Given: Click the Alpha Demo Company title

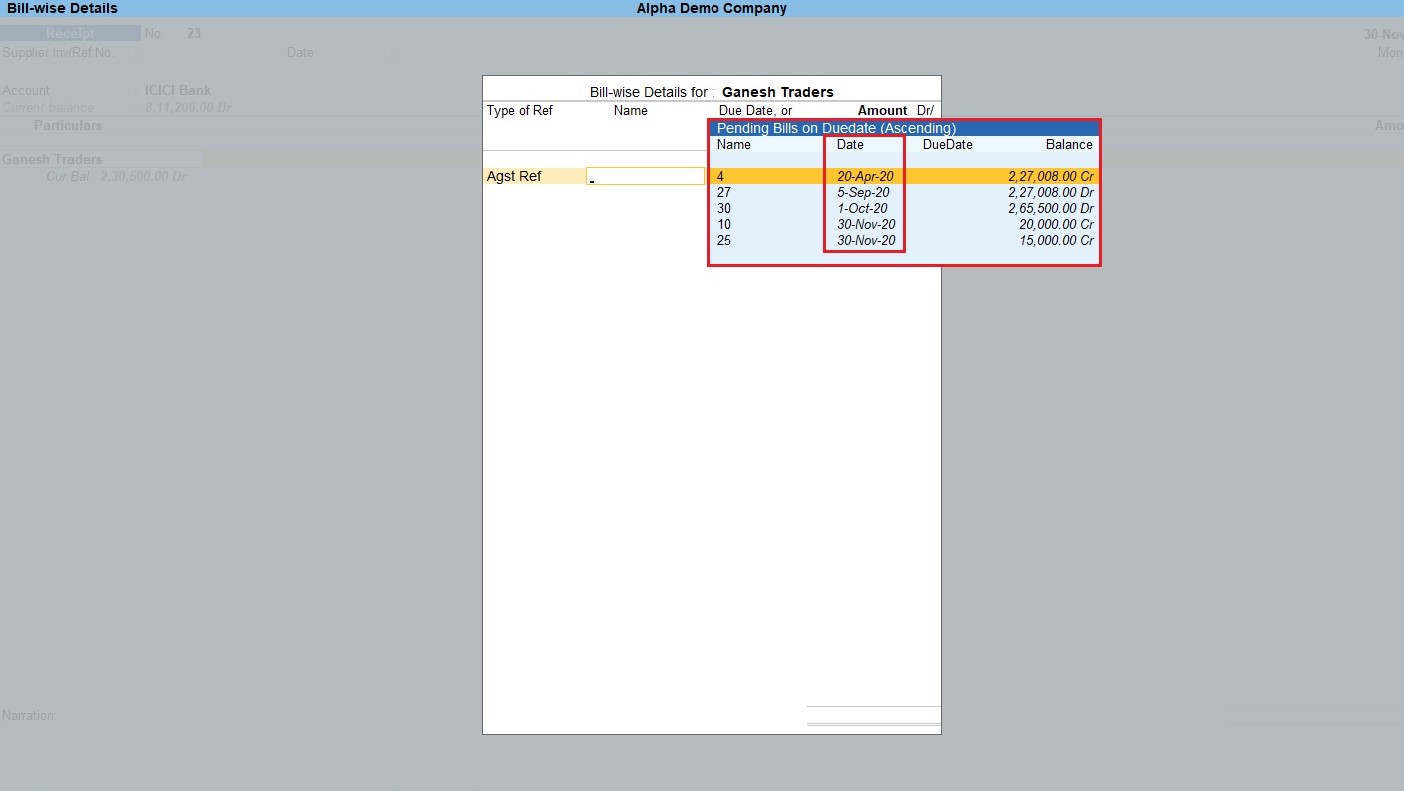Looking at the screenshot, I should click(x=711, y=8).
